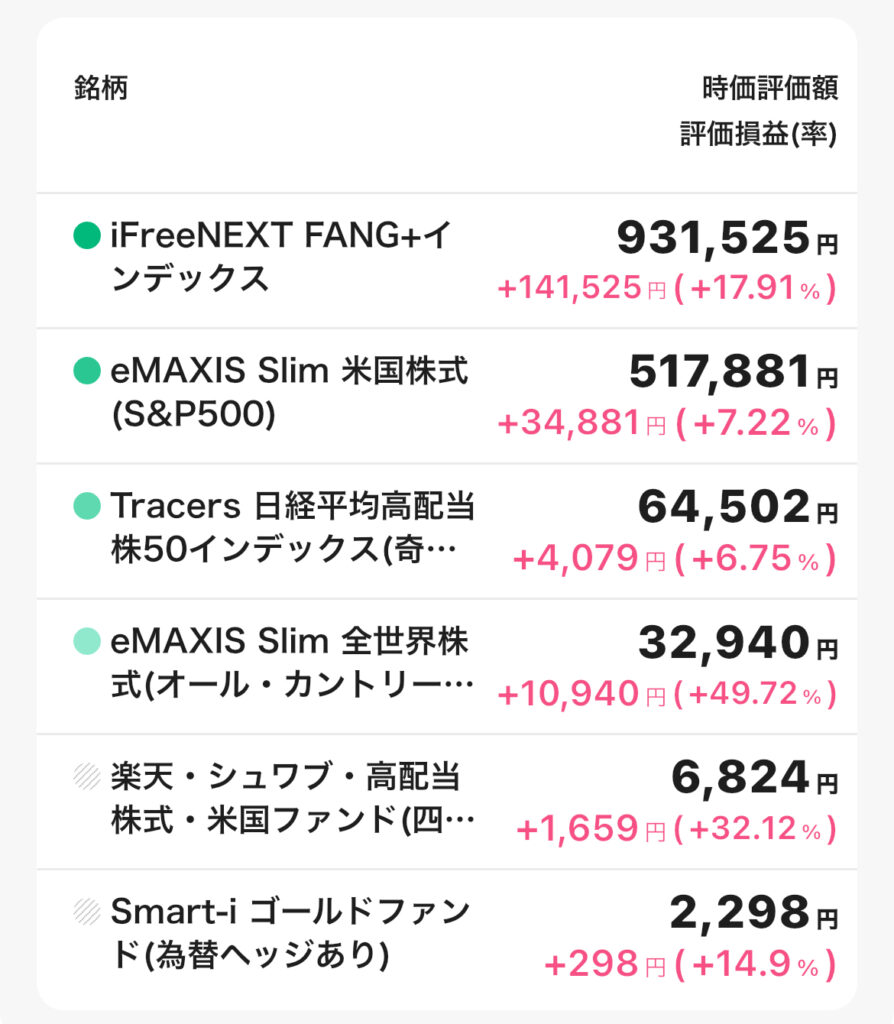Click the hatched gray icon beside 楽天・シュワブ
Image resolution: width=894 pixels, height=1024 pixels.
pos(87,776)
